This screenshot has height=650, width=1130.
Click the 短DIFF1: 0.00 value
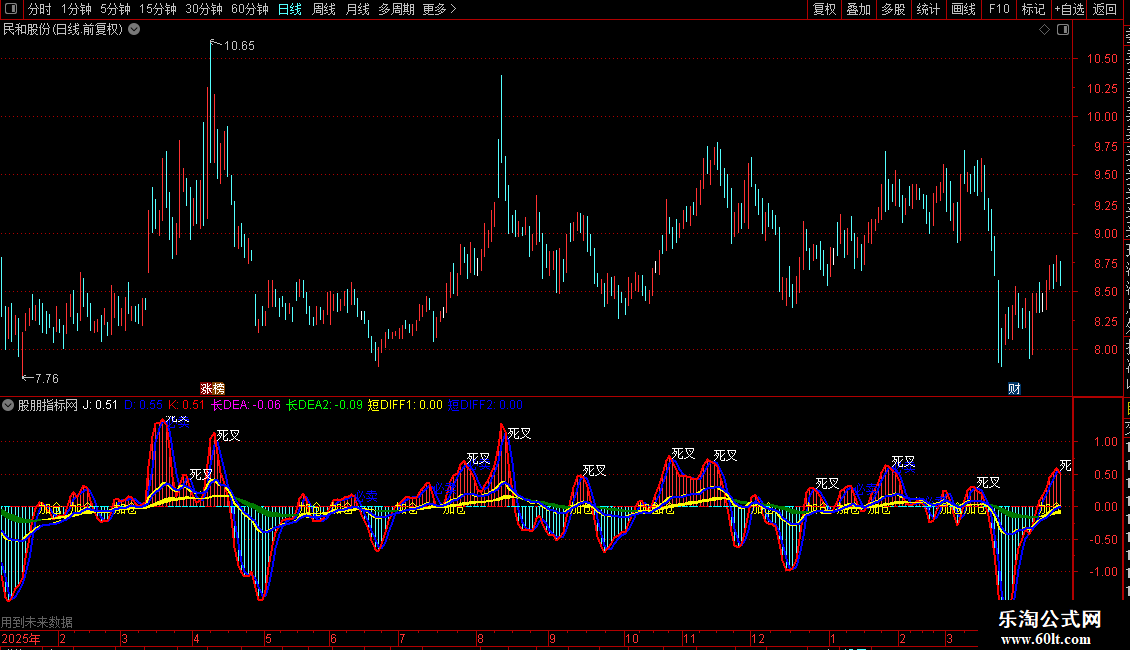(x=405, y=405)
